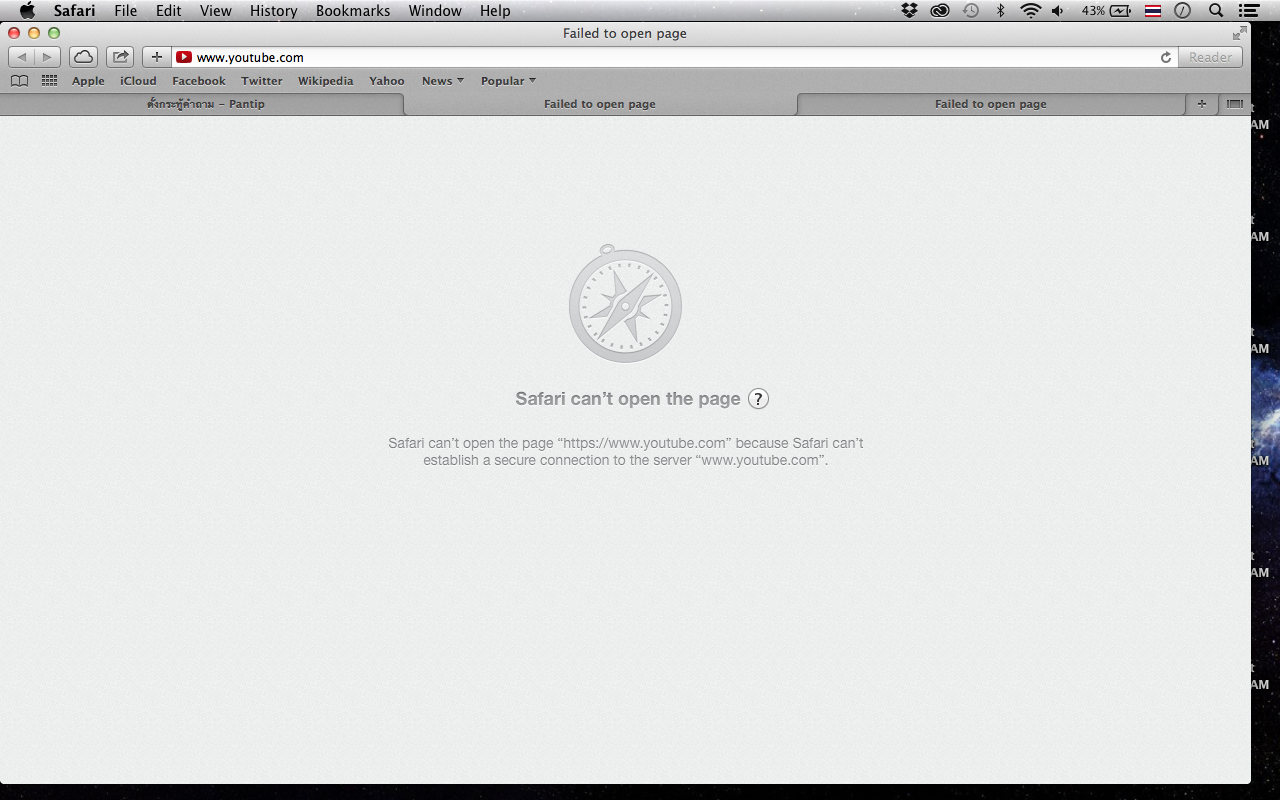1280x800 pixels.
Task: Open Bluetooth status menu
Action: tap(1000, 11)
